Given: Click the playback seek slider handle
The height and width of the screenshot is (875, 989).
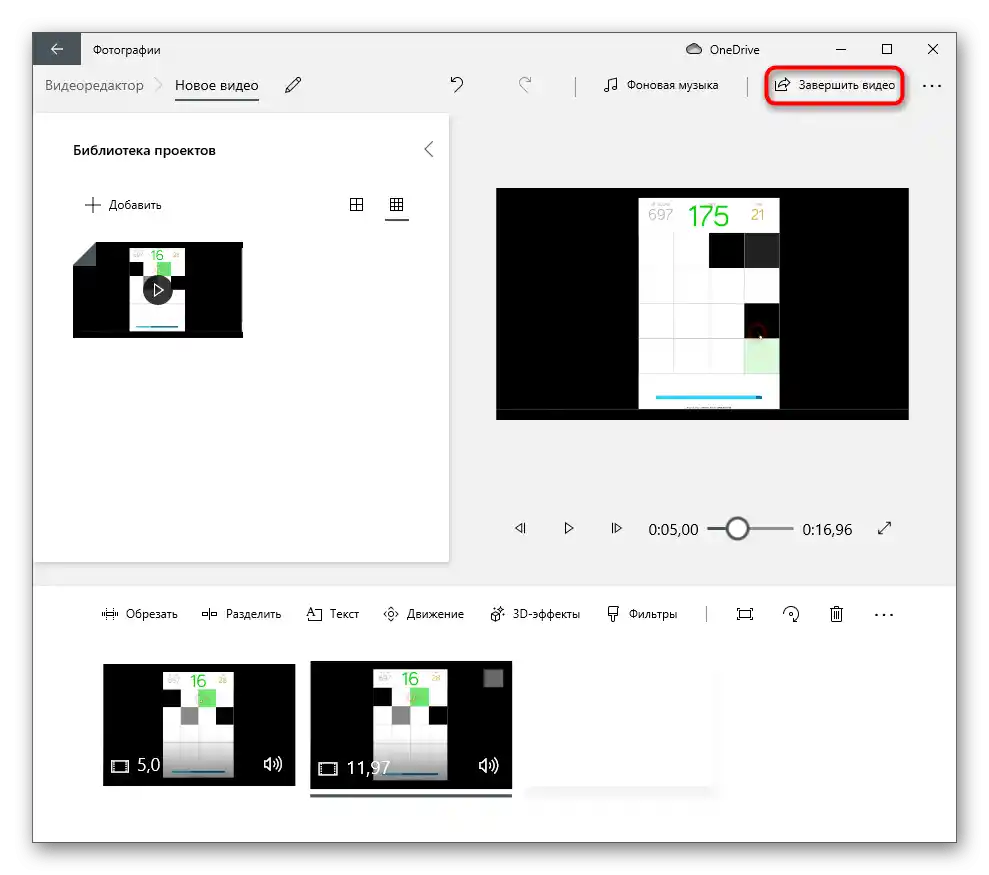Looking at the screenshot, I should coord(737,529).
